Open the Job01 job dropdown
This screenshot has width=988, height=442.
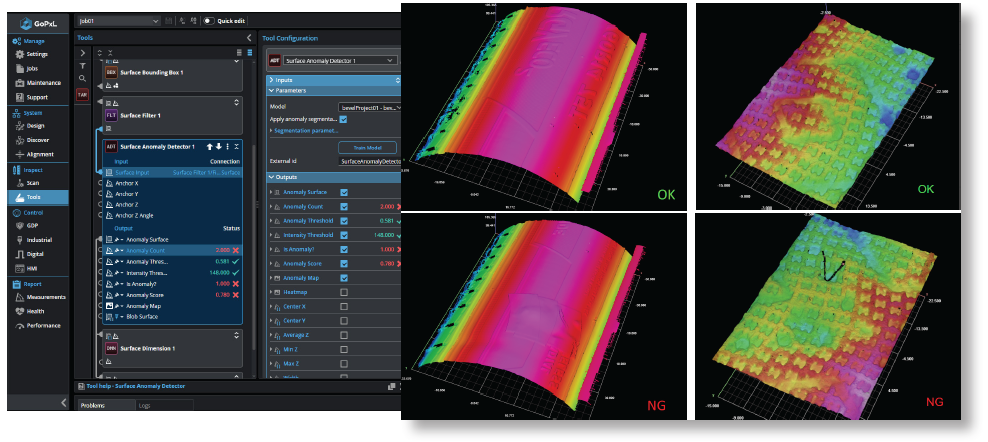coord(118,20)
